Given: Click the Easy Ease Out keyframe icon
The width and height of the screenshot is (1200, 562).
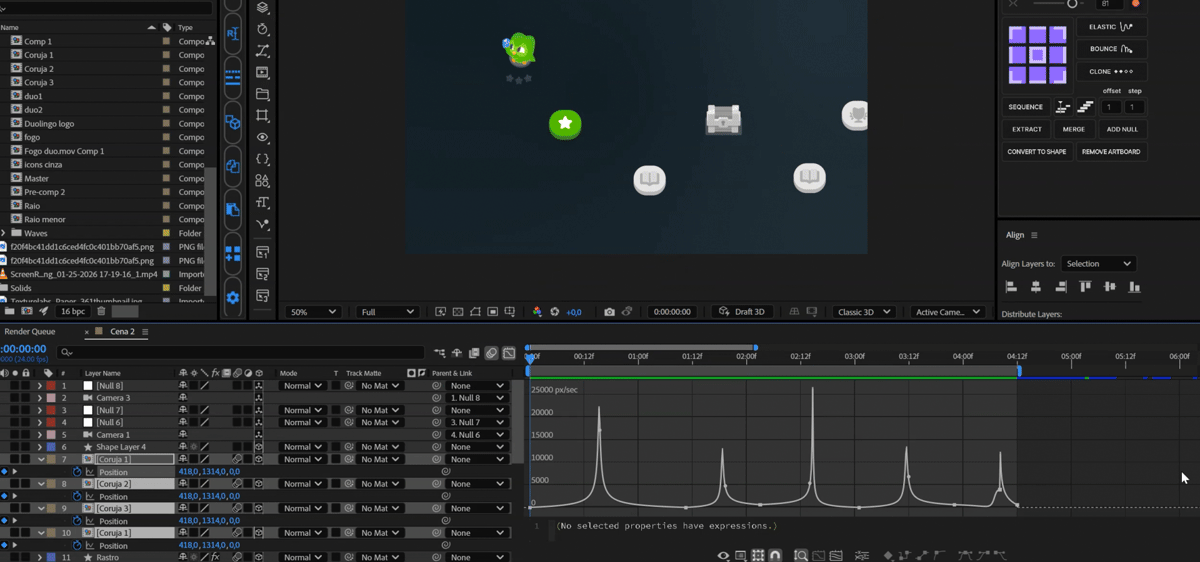Looking at the screenshot, I should pos(1000,555).
